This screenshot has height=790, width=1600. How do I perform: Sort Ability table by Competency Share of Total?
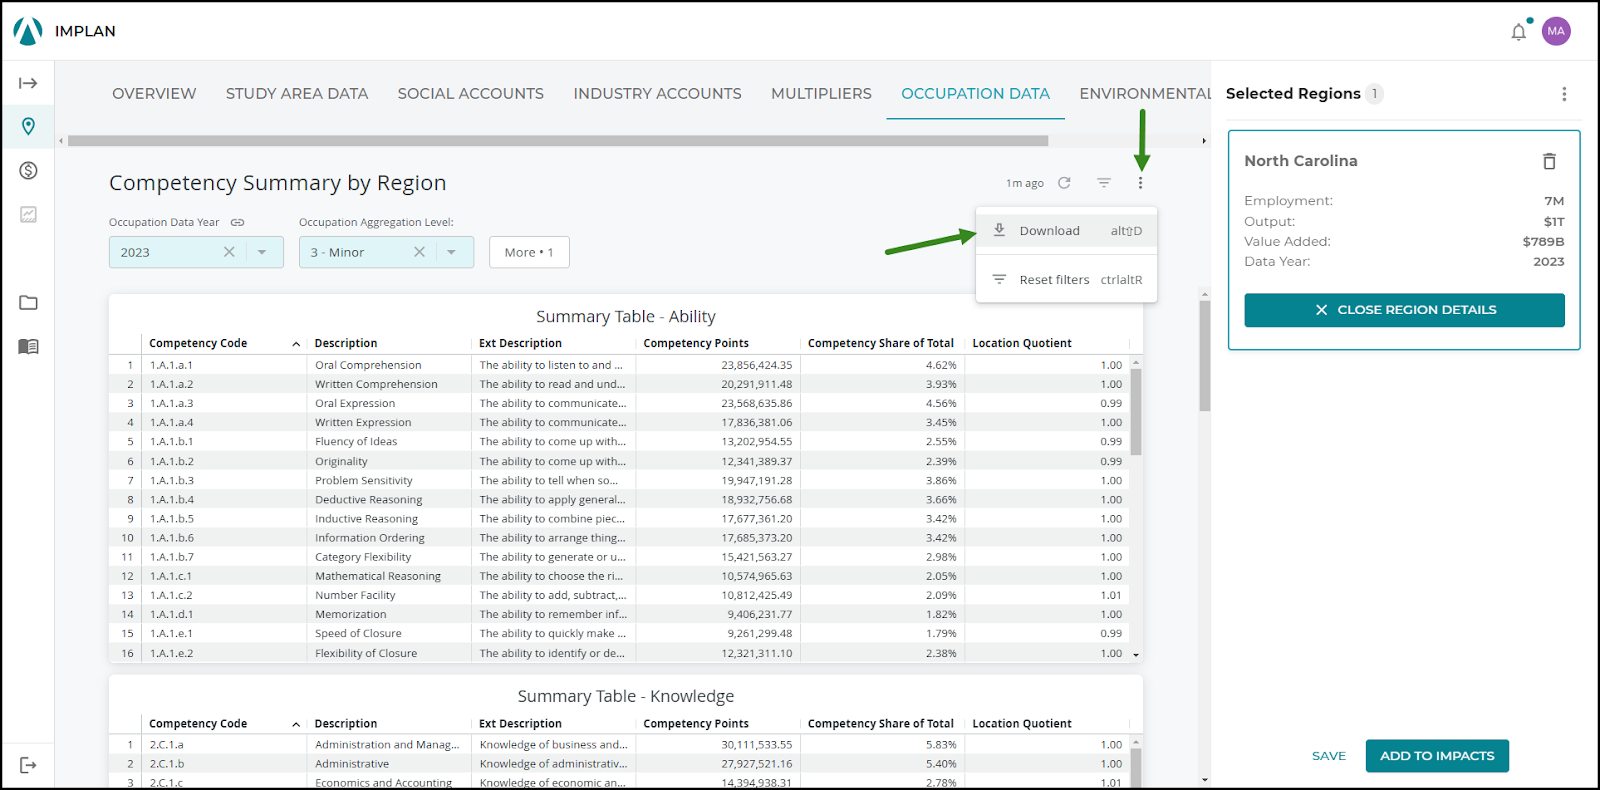pos(881,344)
